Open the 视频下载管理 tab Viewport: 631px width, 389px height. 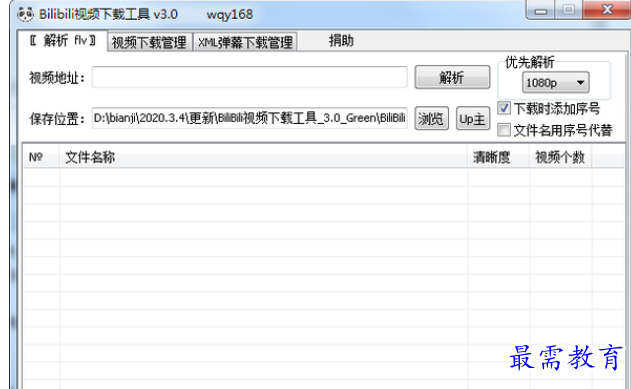coord(149,42)
